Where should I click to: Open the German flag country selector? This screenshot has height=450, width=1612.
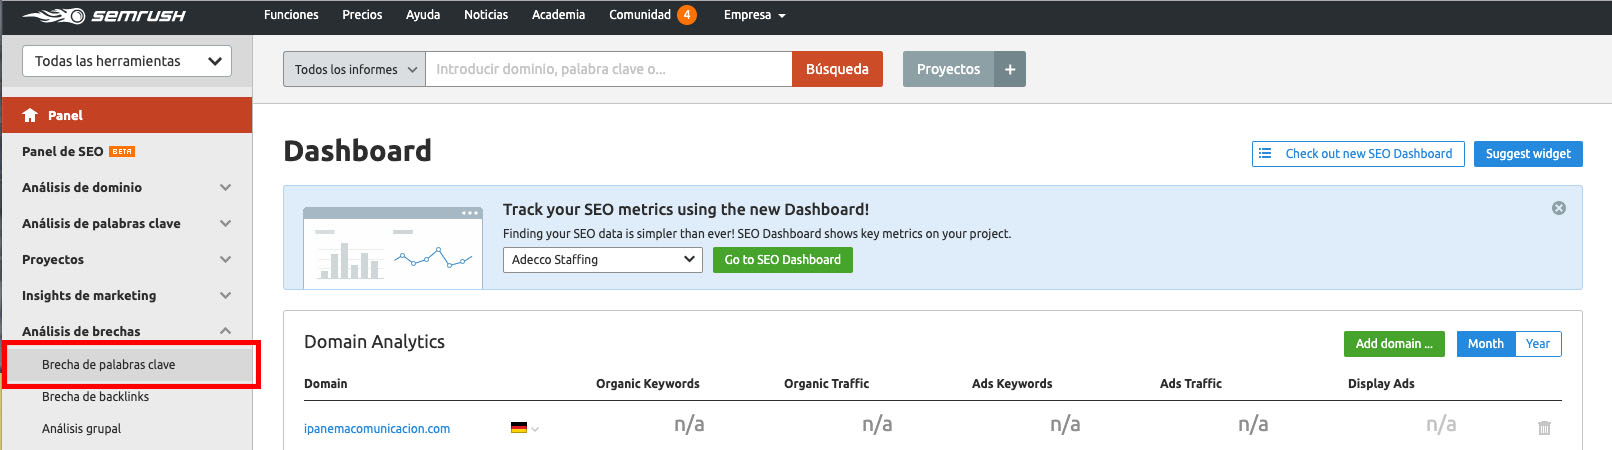tap(525, 428)
